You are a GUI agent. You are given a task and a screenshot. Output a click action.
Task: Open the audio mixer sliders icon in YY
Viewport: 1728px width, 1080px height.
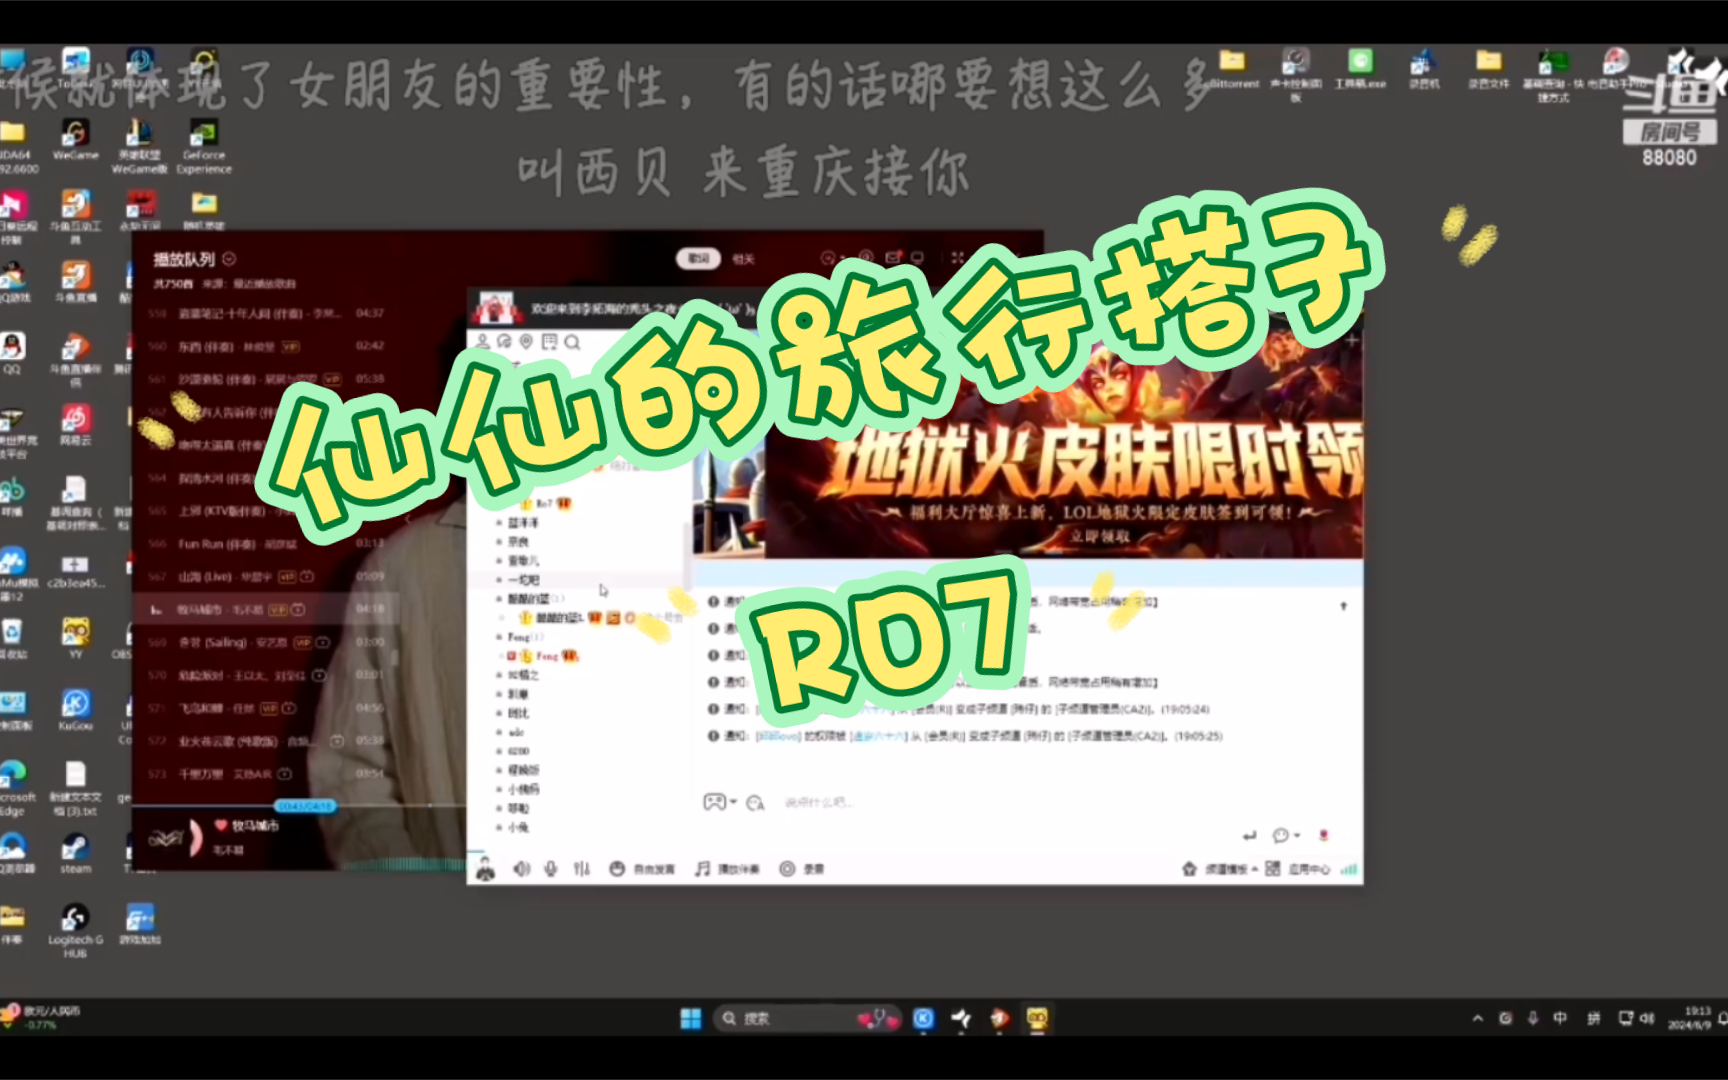point(581,869)
